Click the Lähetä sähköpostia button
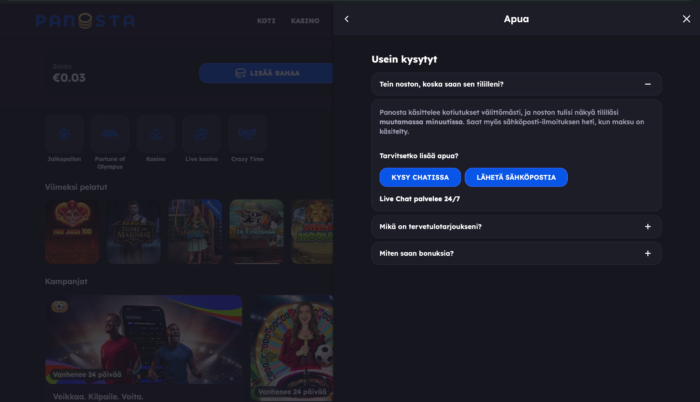This screenshot has height=402, width=700. point(516,177)
